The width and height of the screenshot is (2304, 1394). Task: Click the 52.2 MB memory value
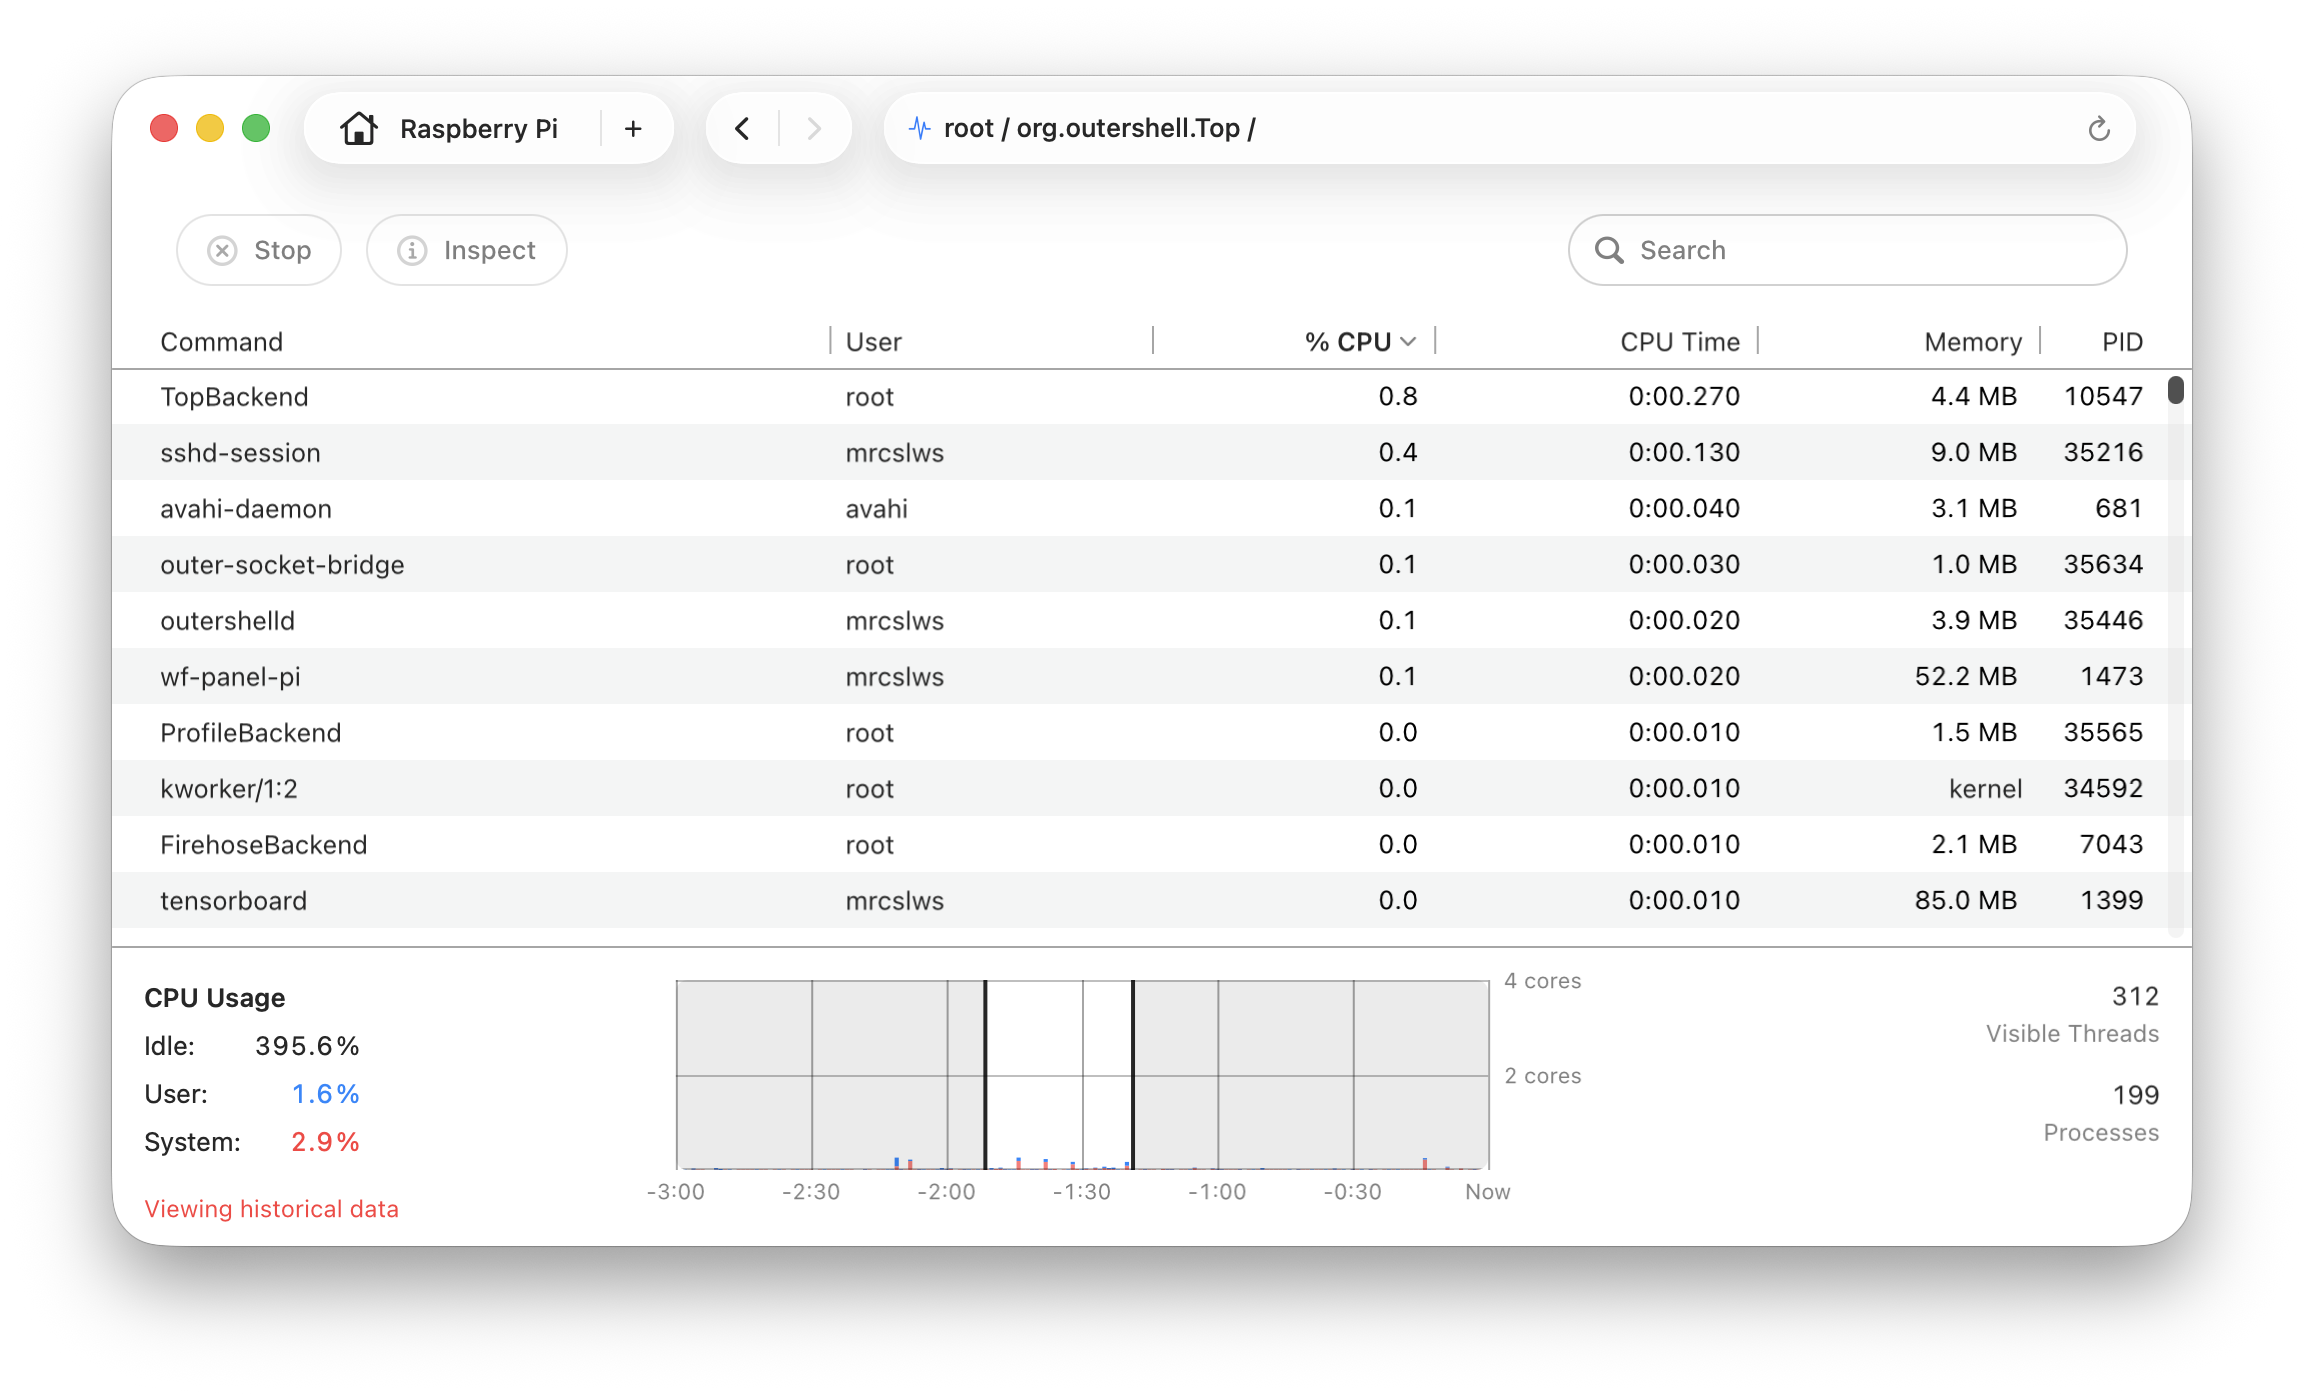[1966, 677]
